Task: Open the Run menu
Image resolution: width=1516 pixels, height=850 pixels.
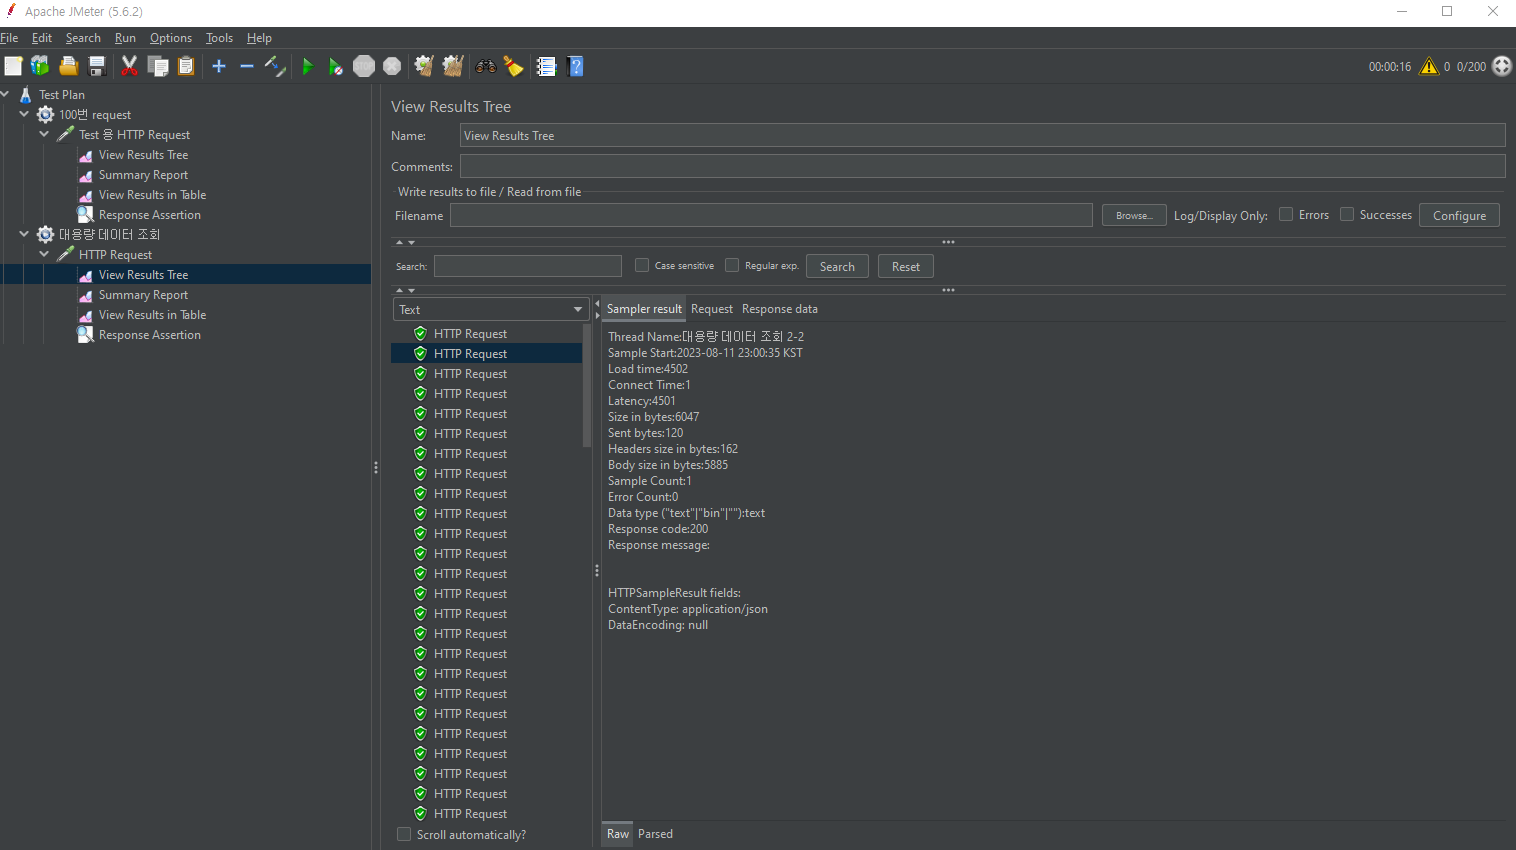Action: (125, 38)
